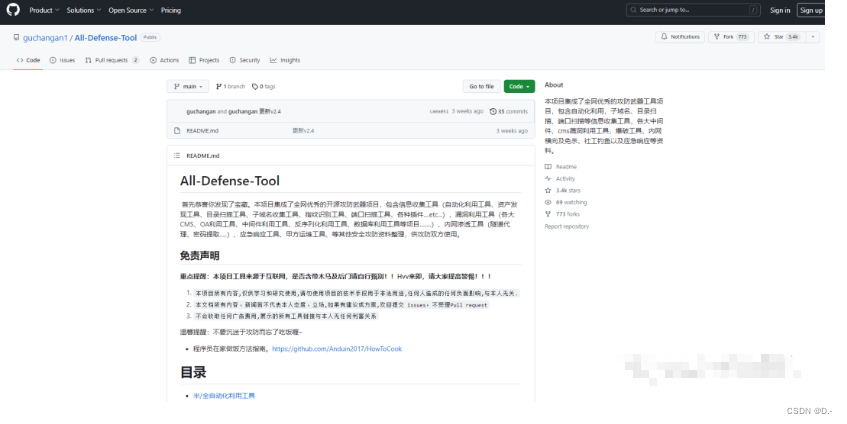
Task: Click the Report repository link
Action: [567, 226]
